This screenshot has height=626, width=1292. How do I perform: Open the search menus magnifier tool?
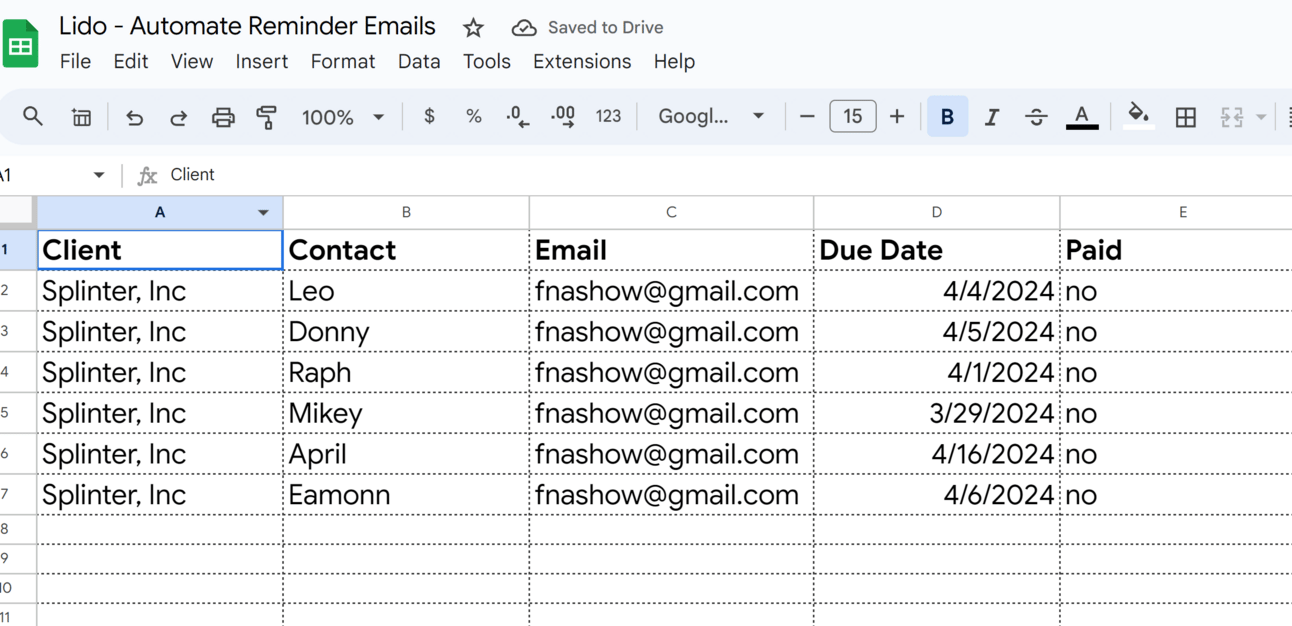(33, 117)
